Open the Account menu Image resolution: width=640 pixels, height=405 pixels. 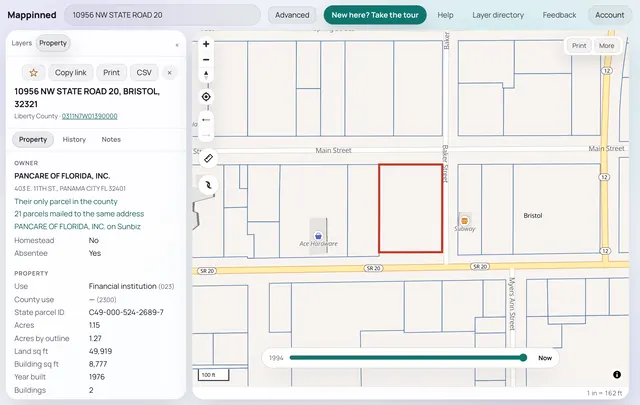pyautogui.click(x=609, y=15)
